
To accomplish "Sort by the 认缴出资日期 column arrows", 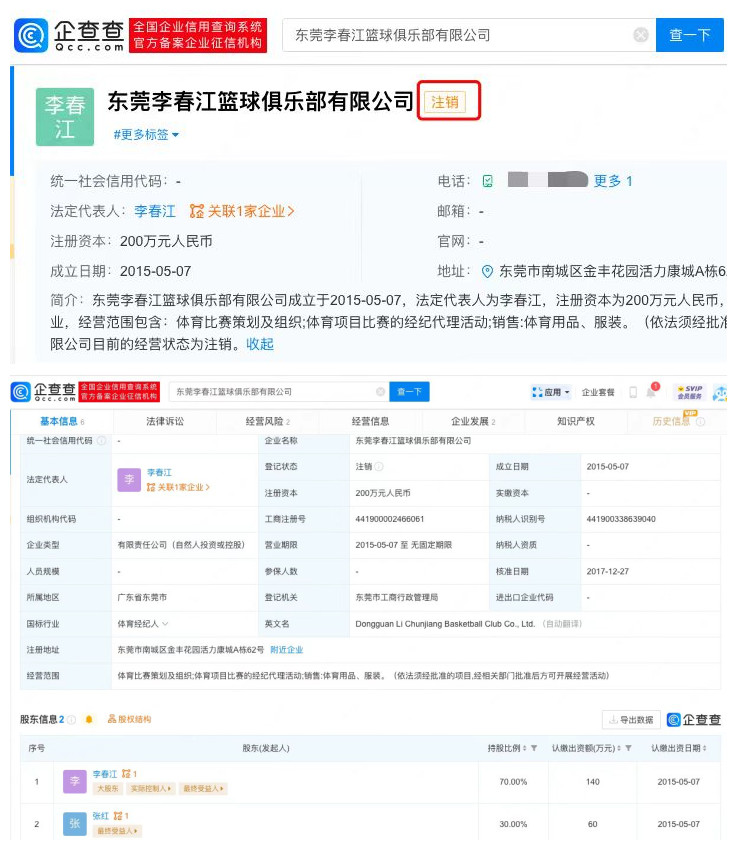I will click(704, 748).
